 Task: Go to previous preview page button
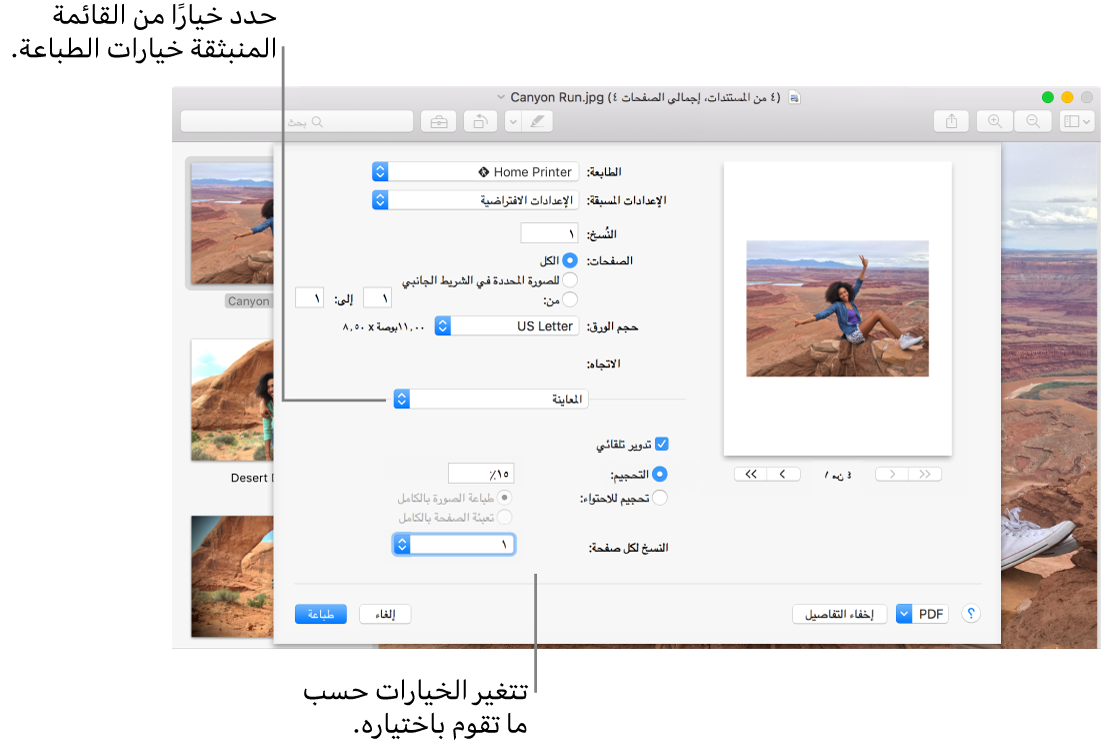coord(784,474)
